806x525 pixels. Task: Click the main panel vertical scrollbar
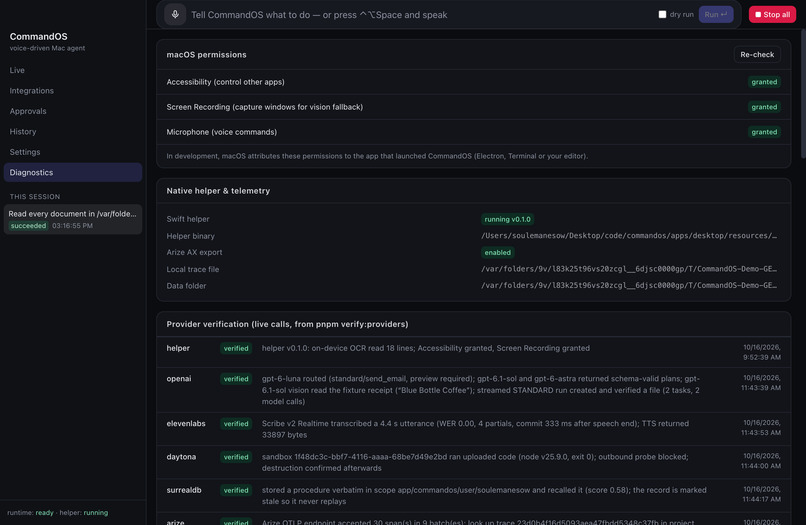pos(803,93)
